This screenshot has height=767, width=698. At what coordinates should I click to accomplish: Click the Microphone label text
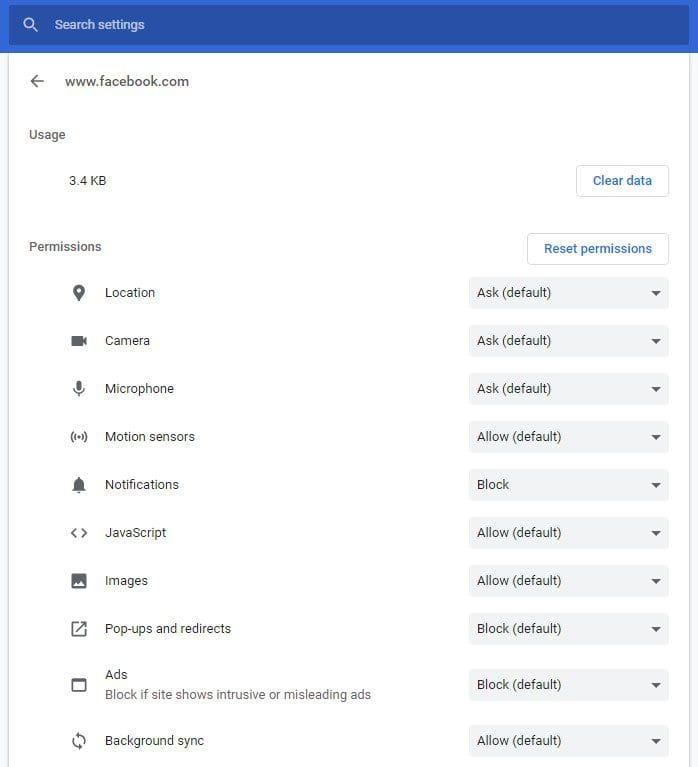pyautogui.click(x=139, y=388)
